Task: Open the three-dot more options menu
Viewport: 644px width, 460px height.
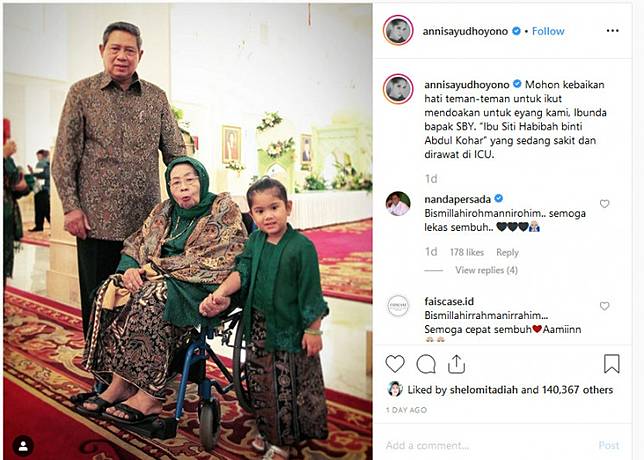Action: [x=612, y=31]
